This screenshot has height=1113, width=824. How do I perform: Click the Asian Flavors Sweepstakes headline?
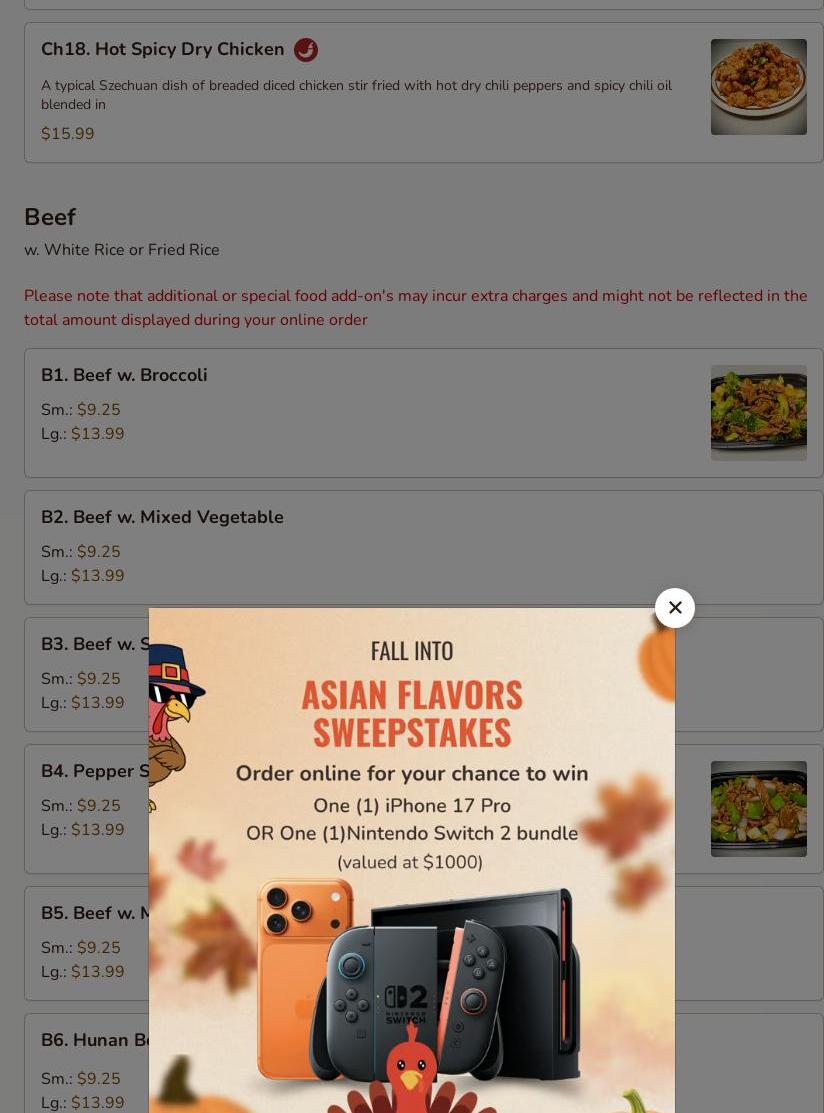point(412,713)
